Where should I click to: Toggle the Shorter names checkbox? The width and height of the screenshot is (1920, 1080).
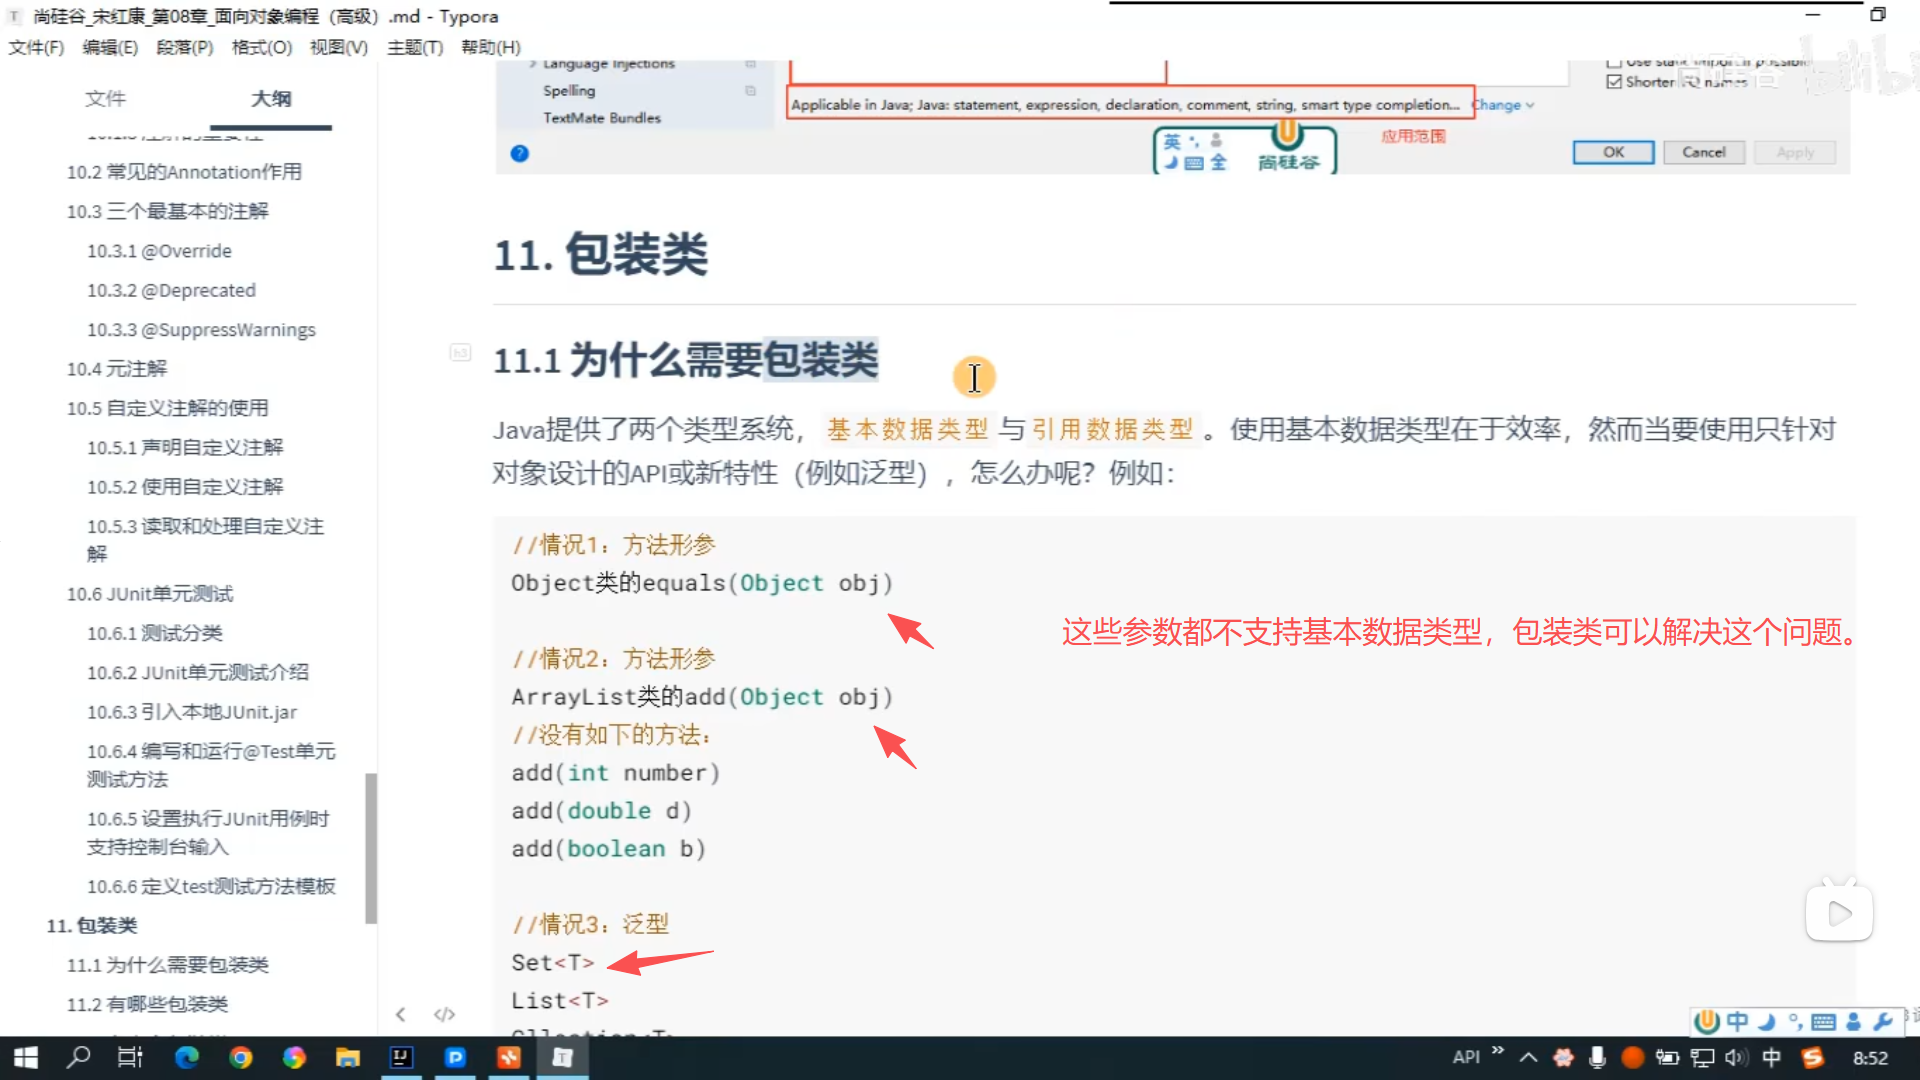click(x=1614, y=82)
